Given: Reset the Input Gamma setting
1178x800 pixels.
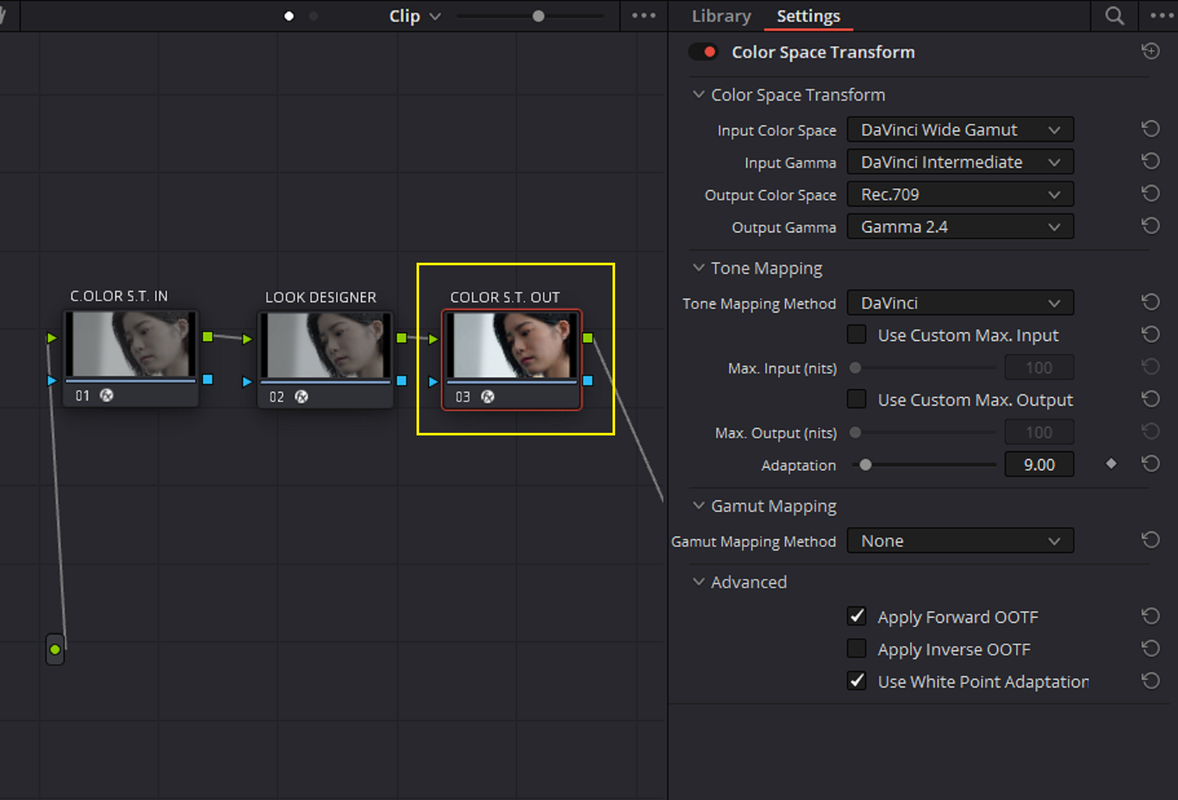Looking at the screenshot, I should pos(1150,162).
